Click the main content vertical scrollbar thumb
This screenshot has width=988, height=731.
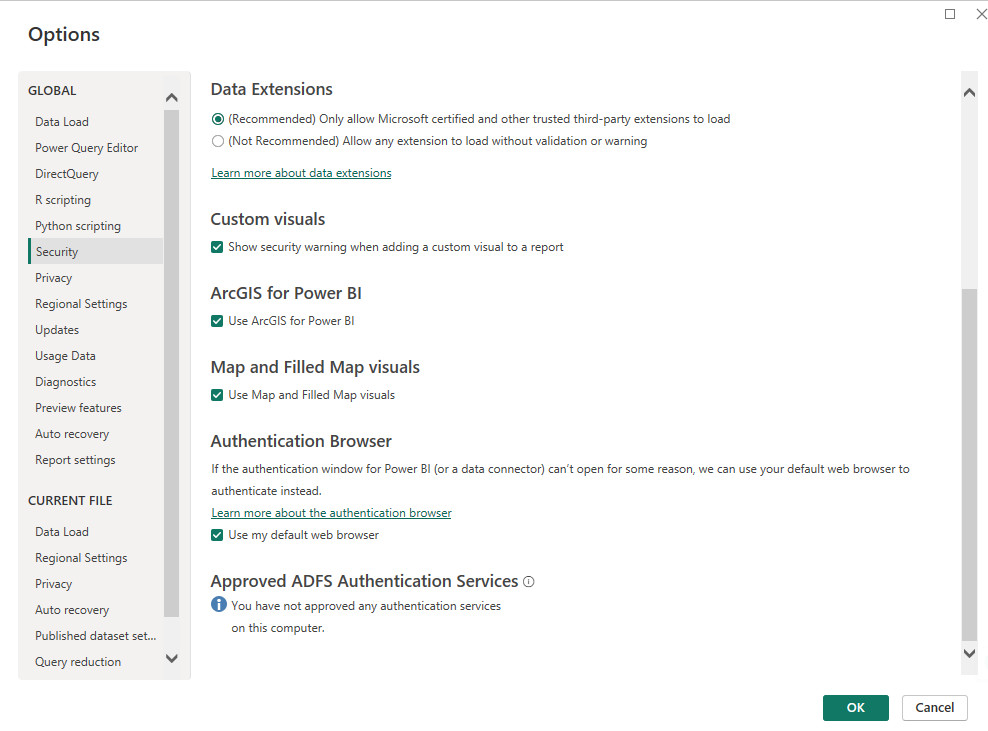[x=969, y=465]
